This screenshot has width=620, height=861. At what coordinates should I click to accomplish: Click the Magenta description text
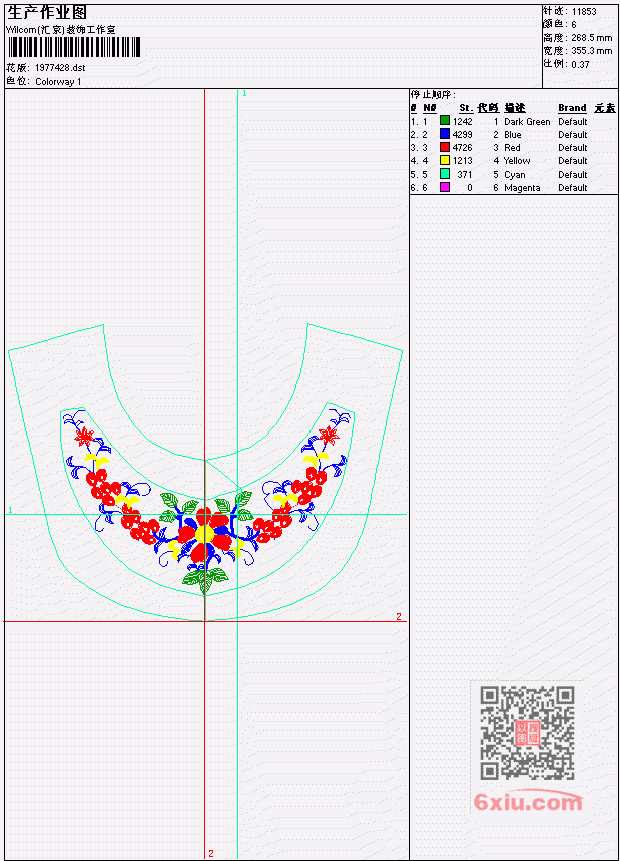pos(522,188)
